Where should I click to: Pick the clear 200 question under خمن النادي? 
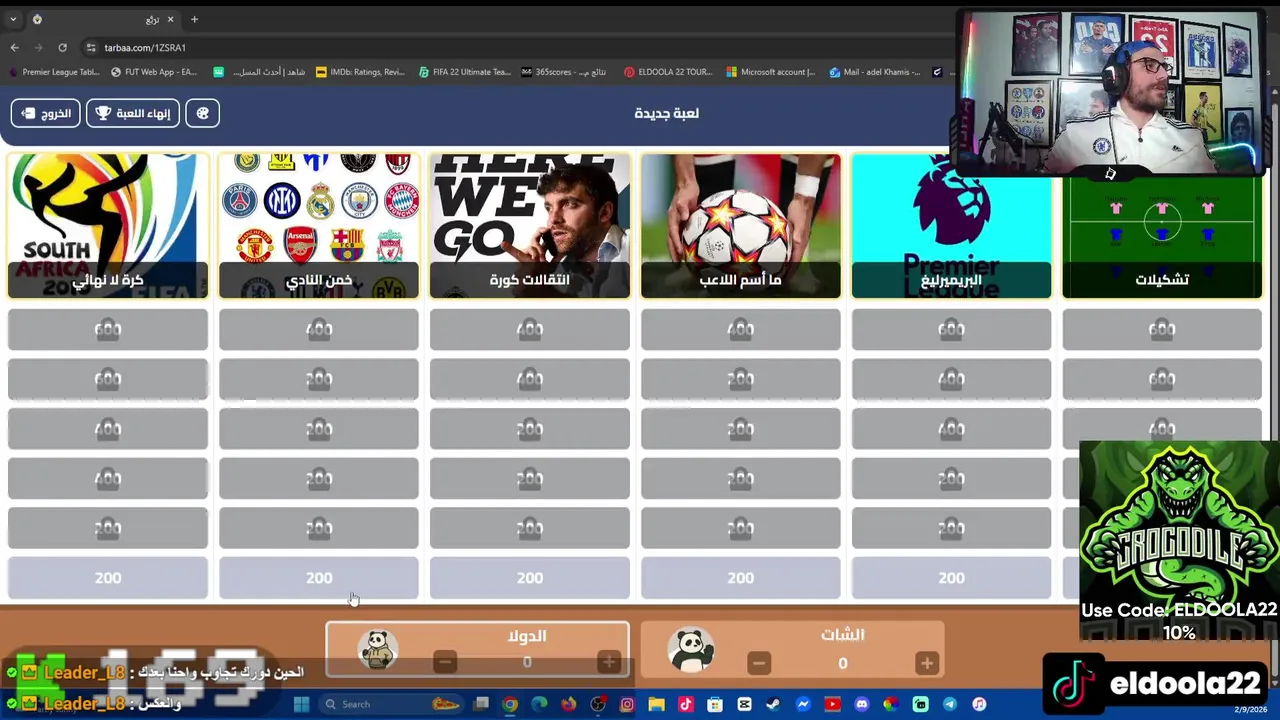pos(319,578)
